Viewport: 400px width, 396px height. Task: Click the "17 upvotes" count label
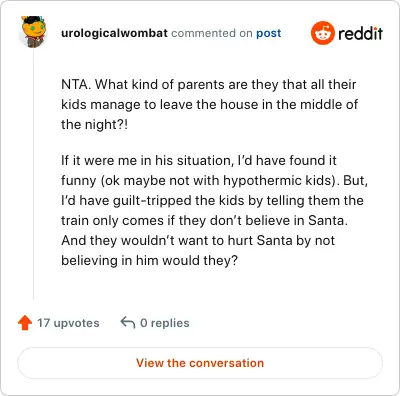click(68, 323)
